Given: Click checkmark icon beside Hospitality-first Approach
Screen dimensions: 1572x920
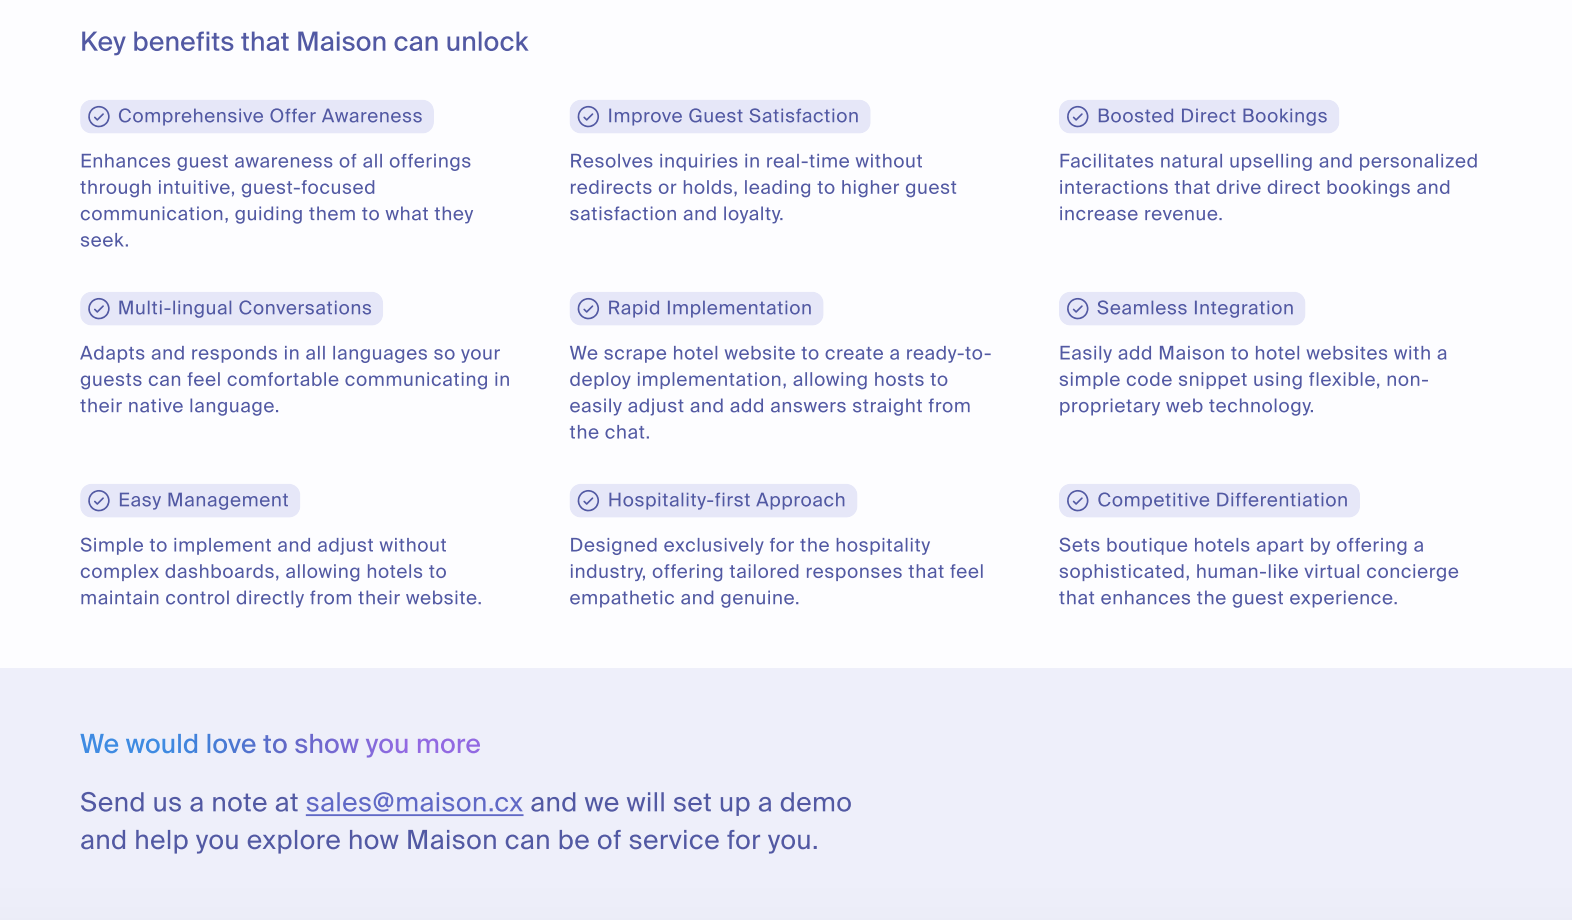Looking at the screenshot, I should pyautogui.click(x=589, y=501).
